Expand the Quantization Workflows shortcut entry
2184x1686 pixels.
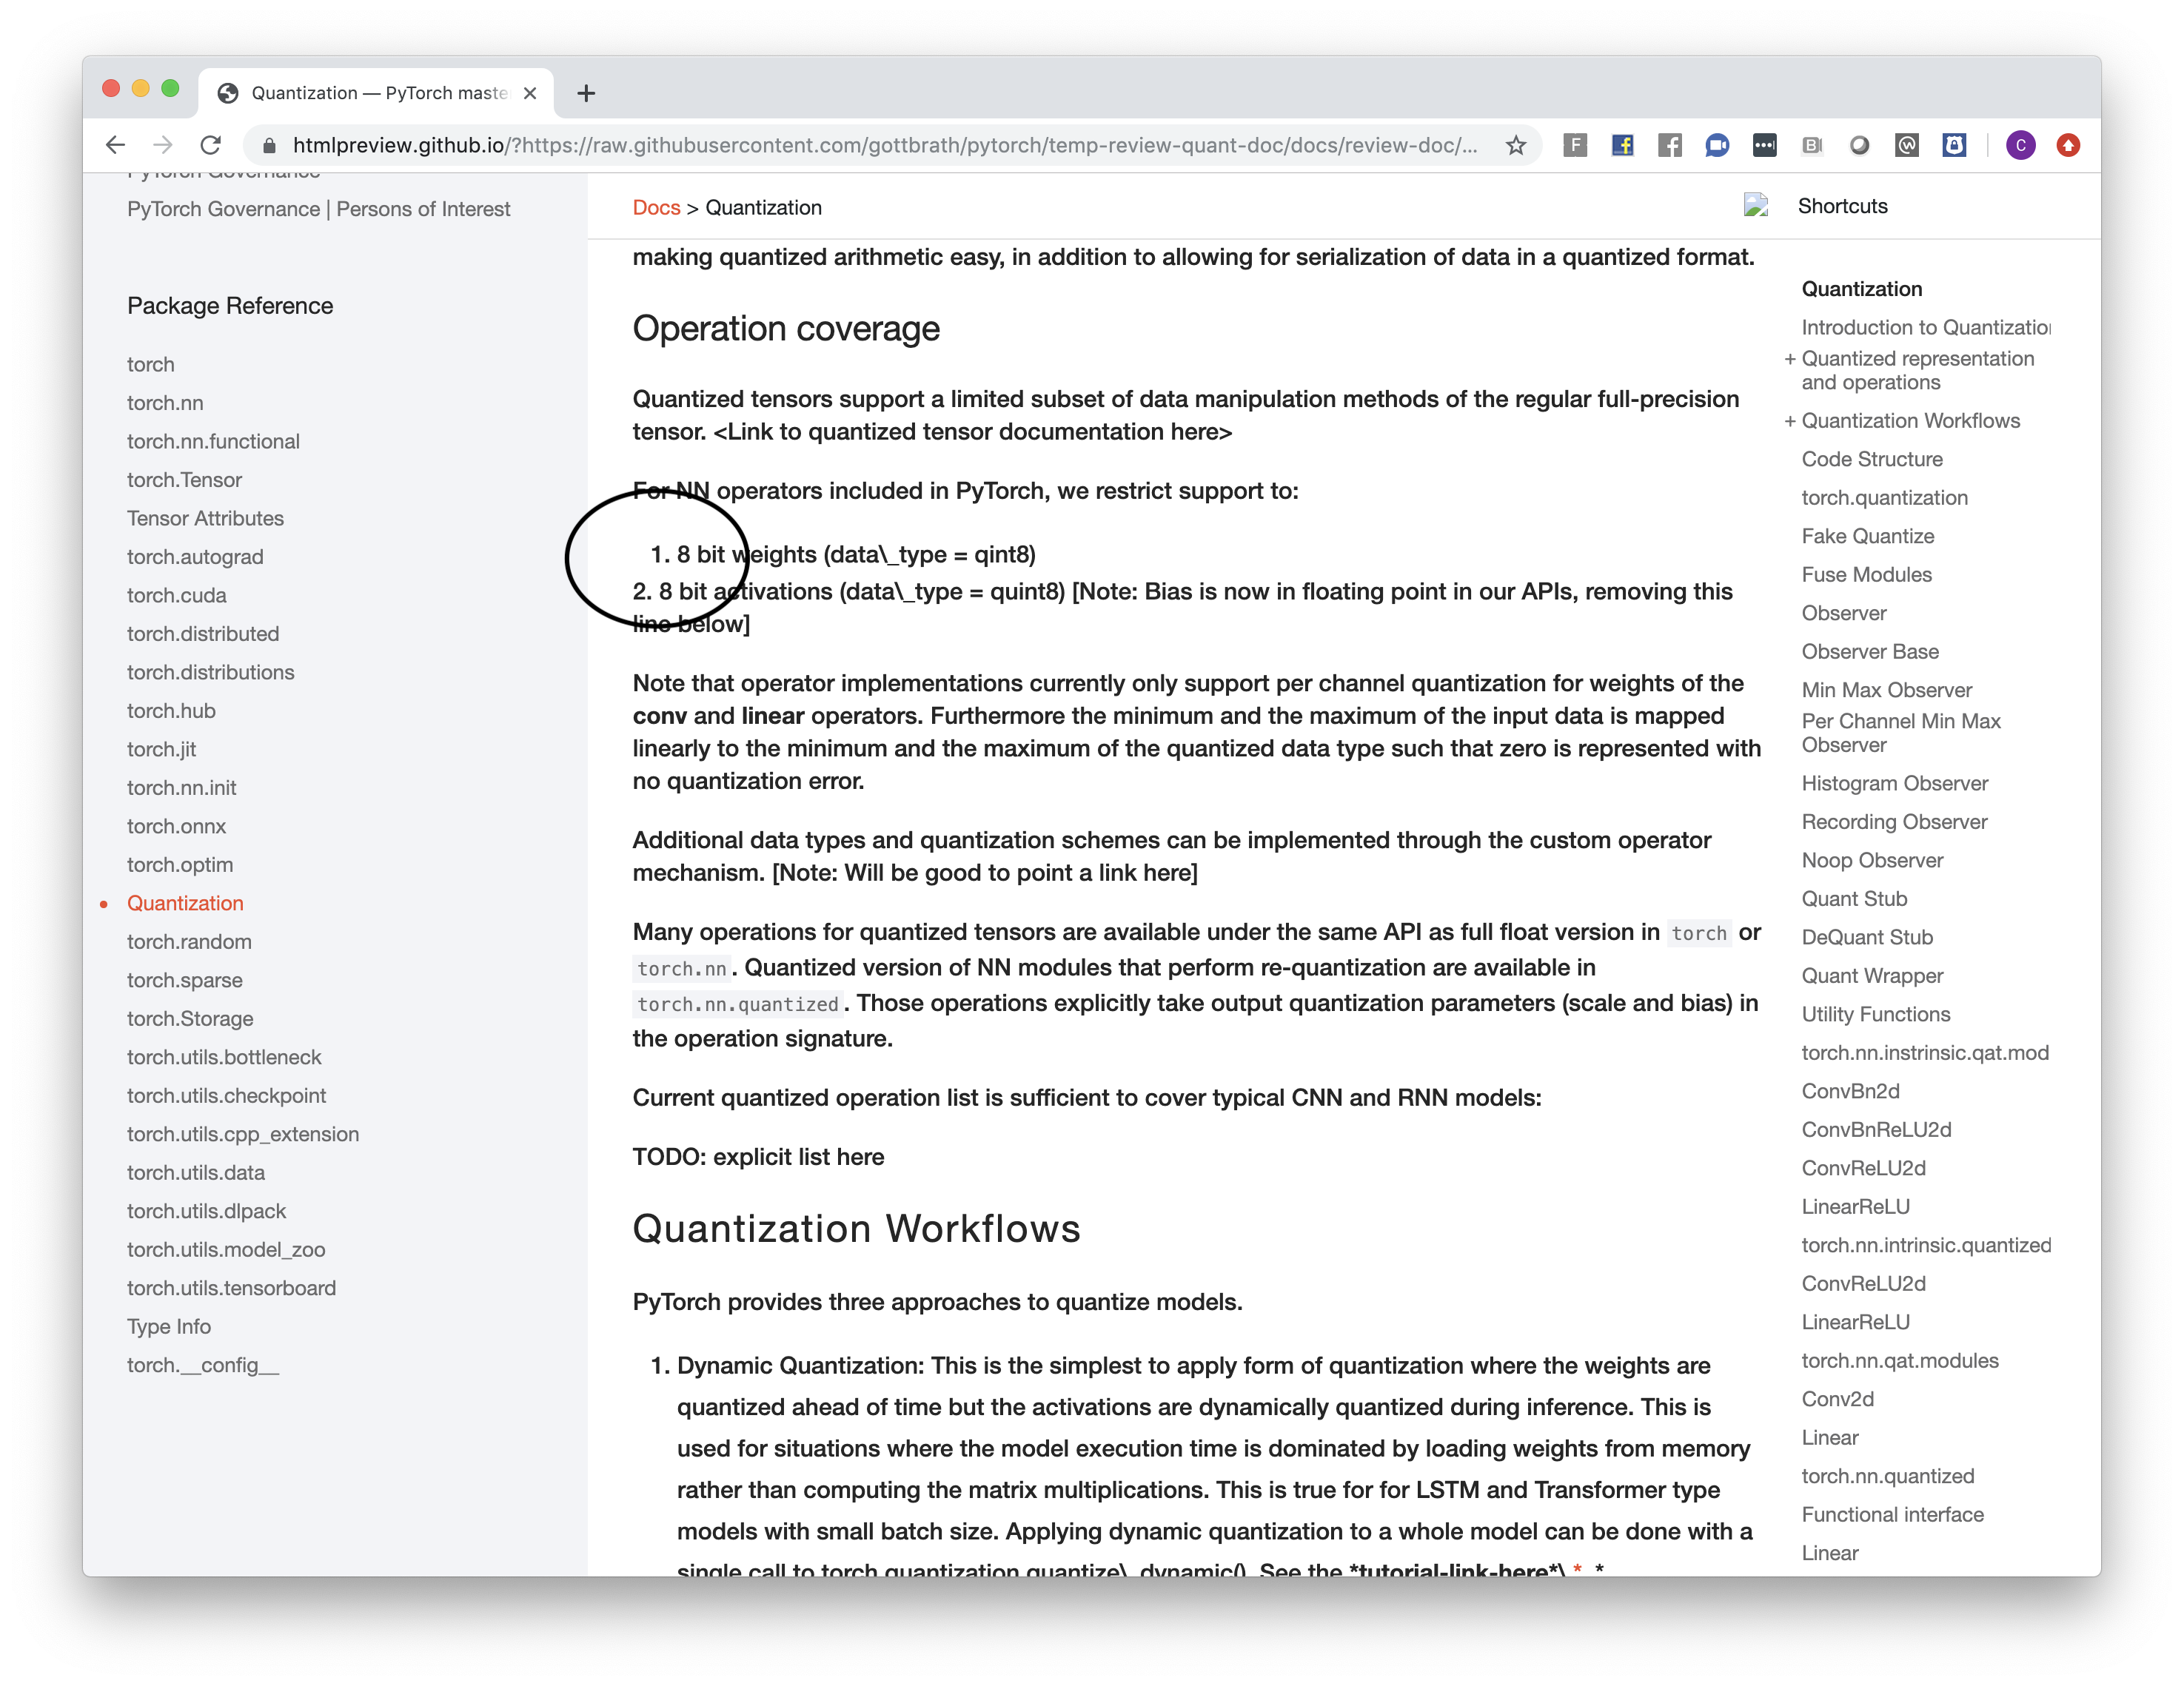1790,421
